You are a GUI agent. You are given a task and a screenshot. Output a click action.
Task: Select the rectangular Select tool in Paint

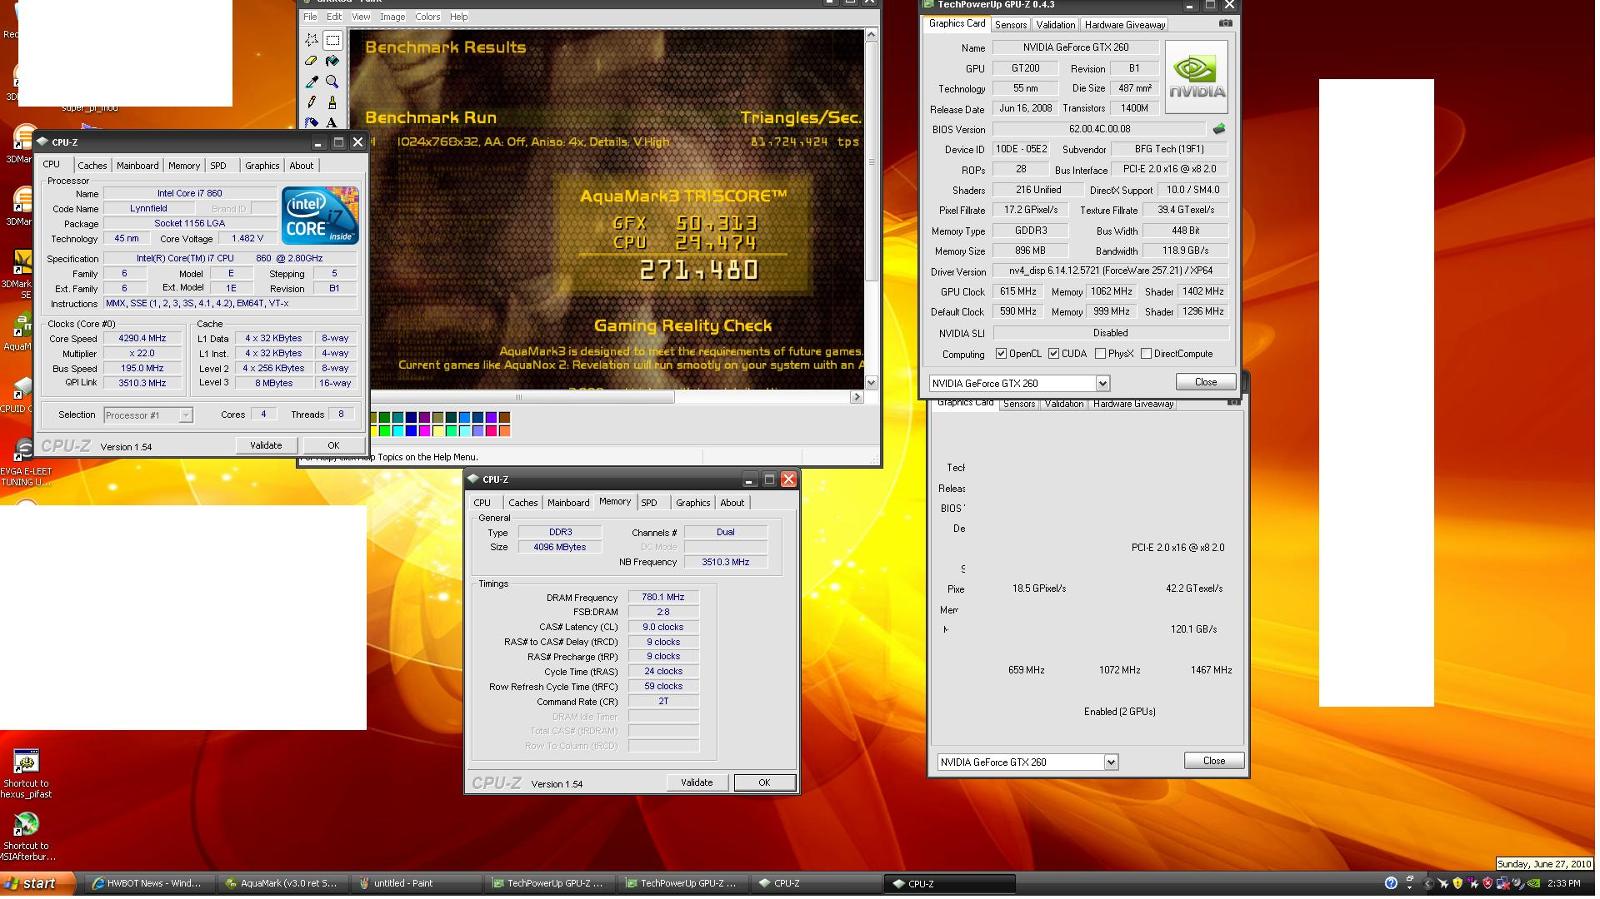pos(333,40)
